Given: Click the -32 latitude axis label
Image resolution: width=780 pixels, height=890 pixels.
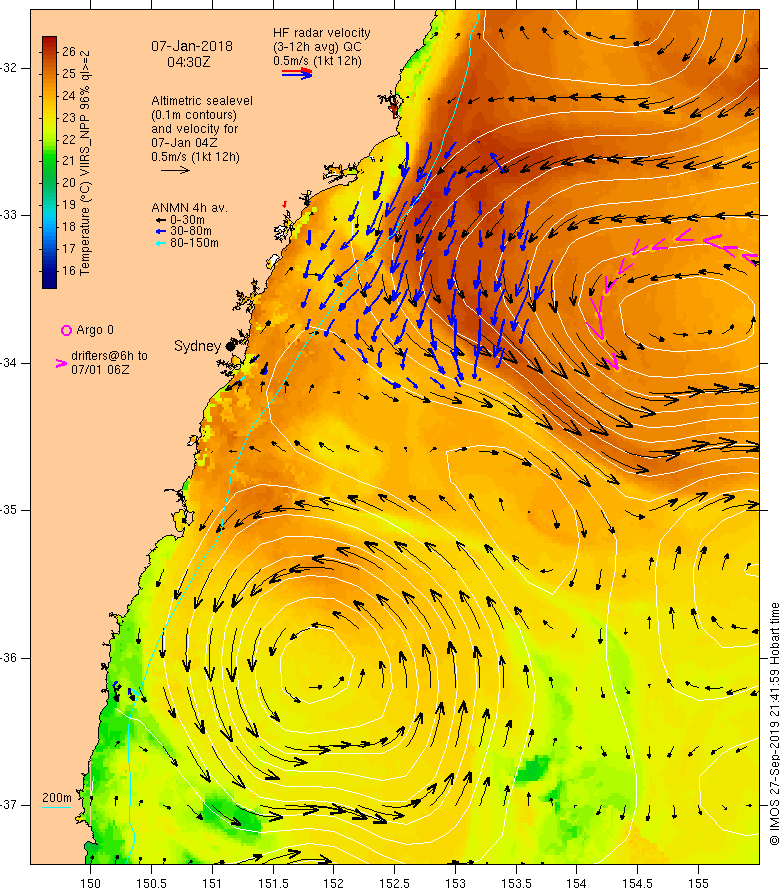Looking at the screenshot, I should click(x=9, y=68).
